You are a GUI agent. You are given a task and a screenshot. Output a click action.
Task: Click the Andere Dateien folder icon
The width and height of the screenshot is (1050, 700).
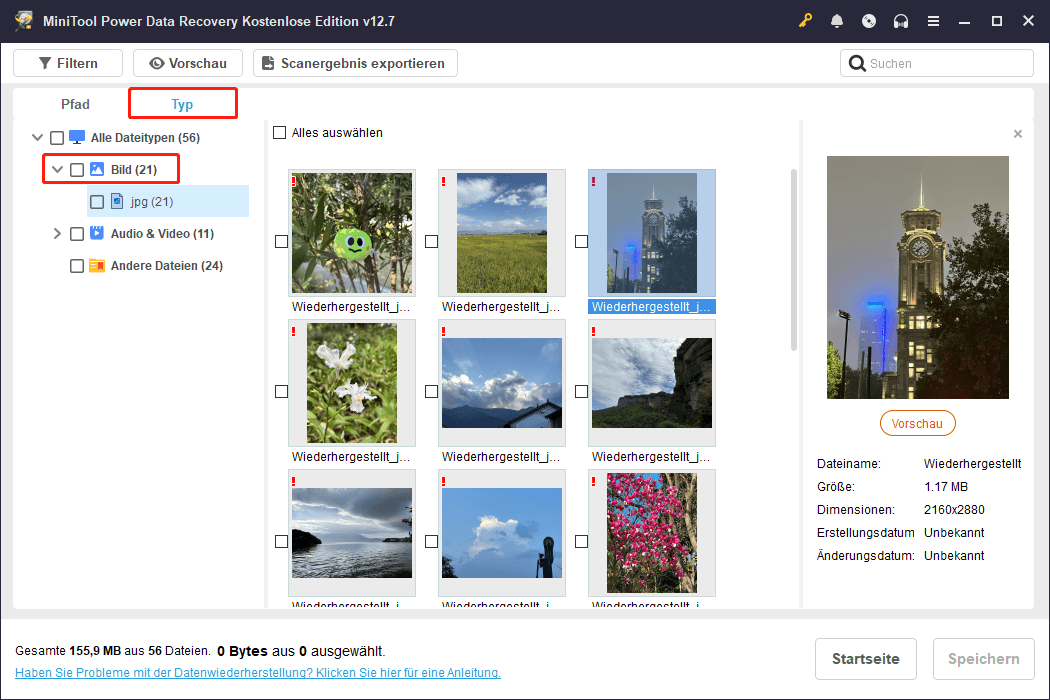click(x=97, y=265)
